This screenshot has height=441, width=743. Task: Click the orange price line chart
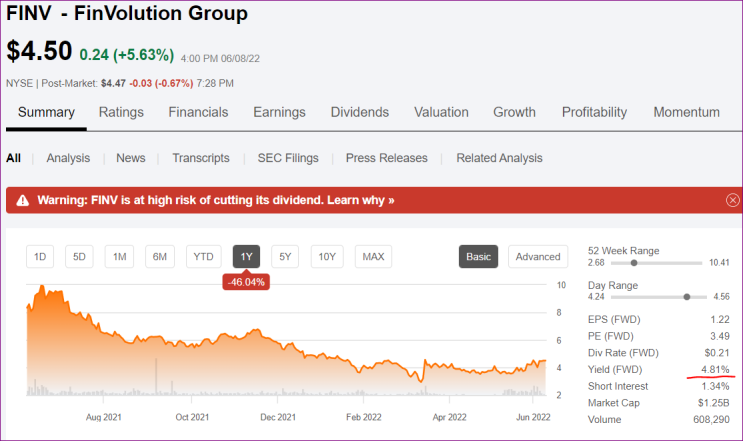point(260,333)
